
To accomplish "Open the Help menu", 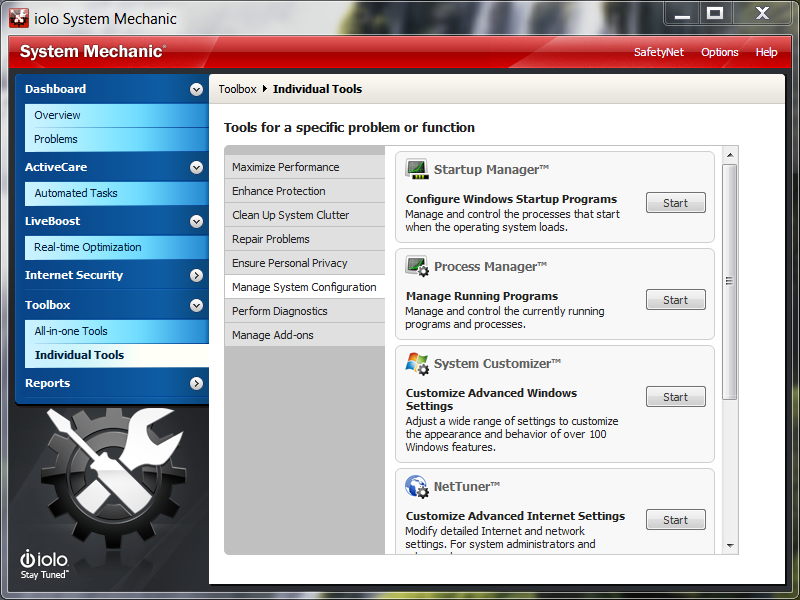I will tap(766, 52).
